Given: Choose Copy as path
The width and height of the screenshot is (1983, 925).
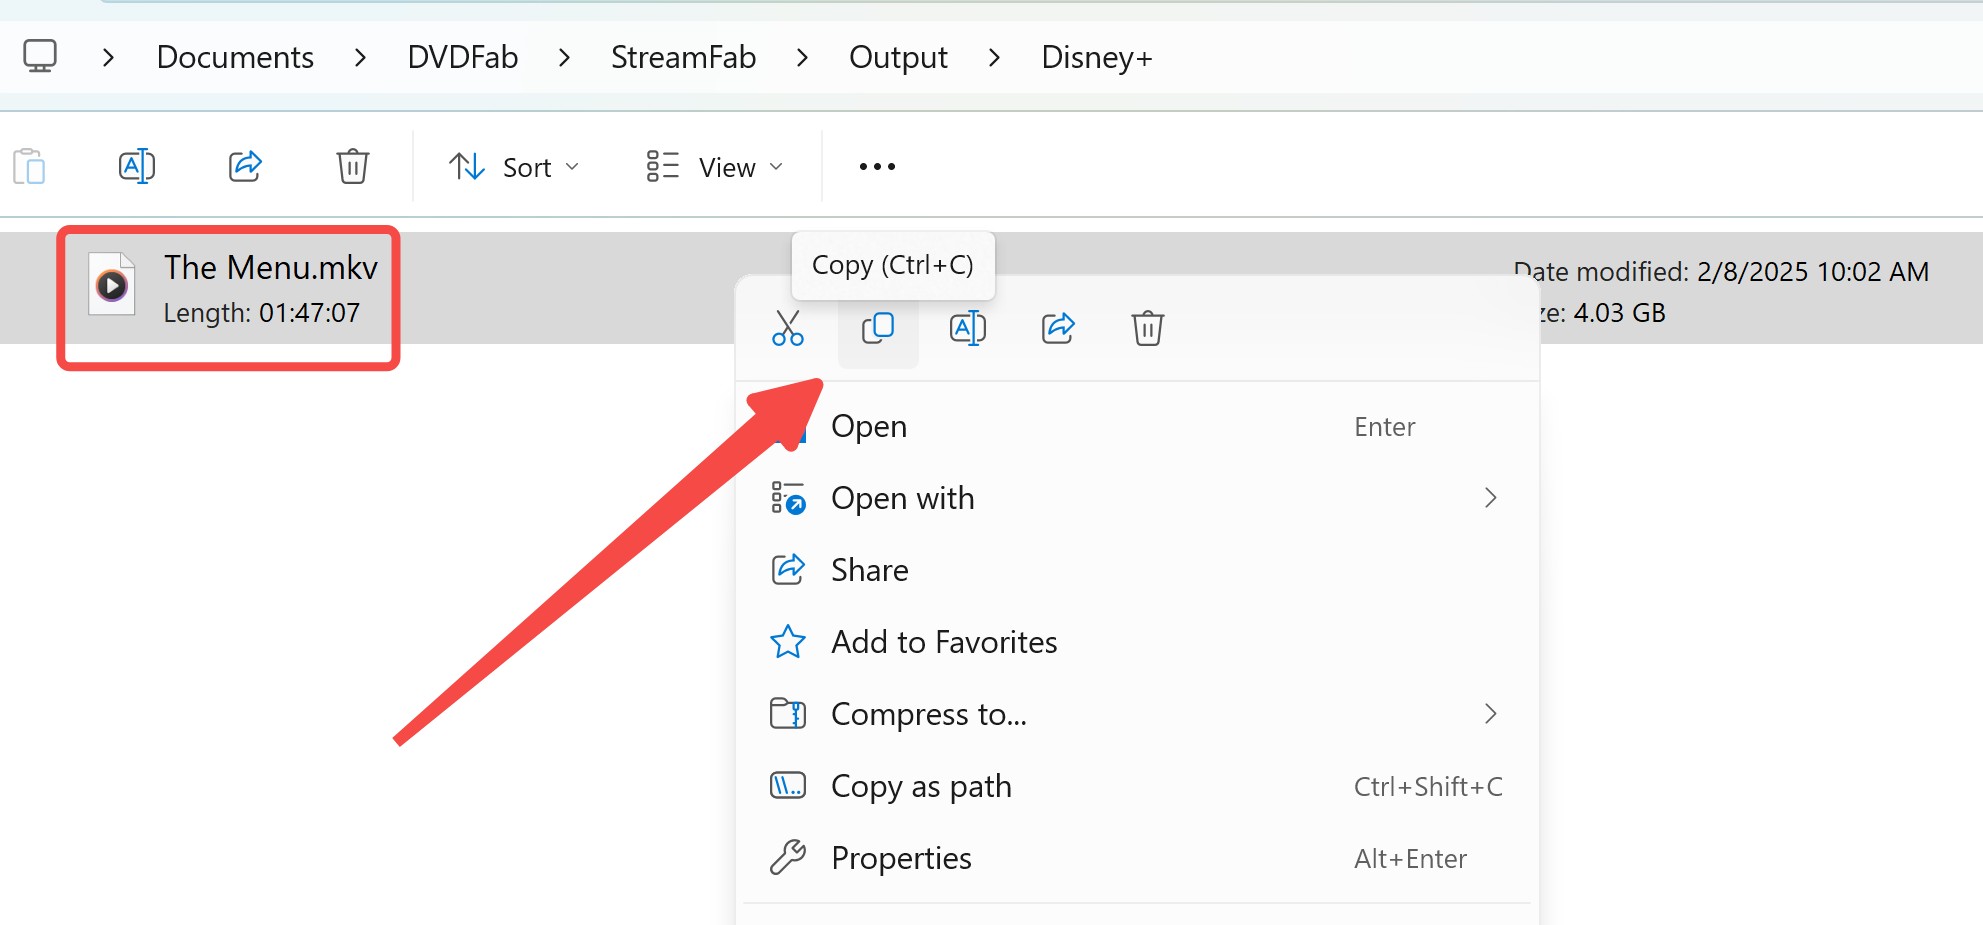Looking at the screenshot, I should point(1138,786).
